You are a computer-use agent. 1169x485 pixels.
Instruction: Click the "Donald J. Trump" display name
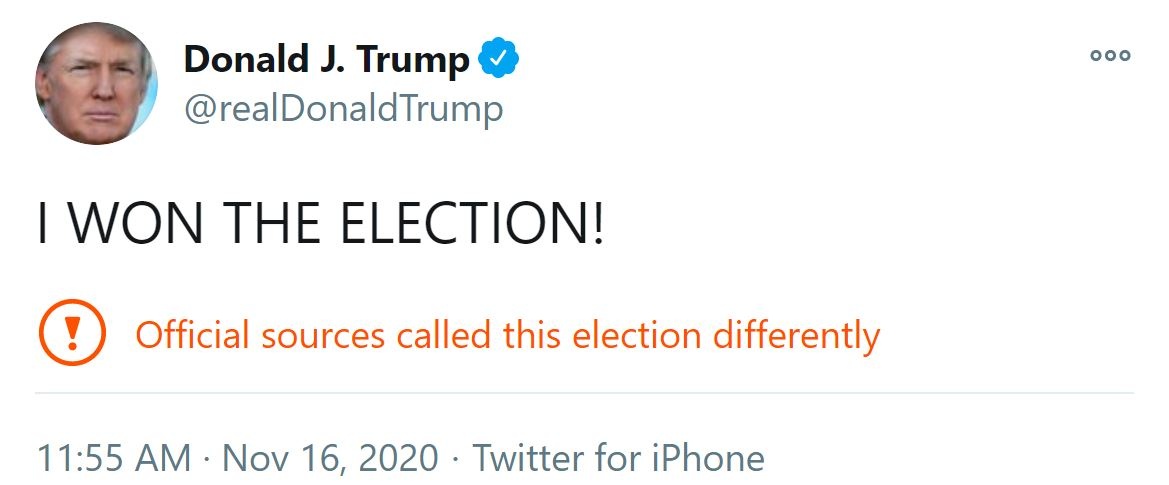click(326, 61)
